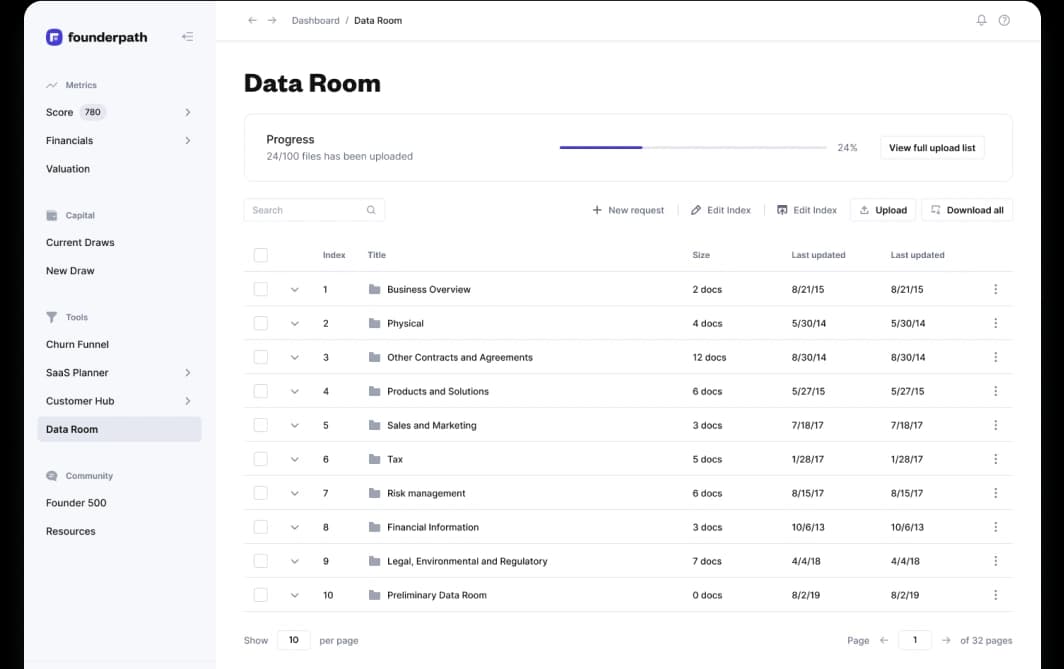Open the help question mark icon
1064x669 pixels.
(x=1004, y=20)
